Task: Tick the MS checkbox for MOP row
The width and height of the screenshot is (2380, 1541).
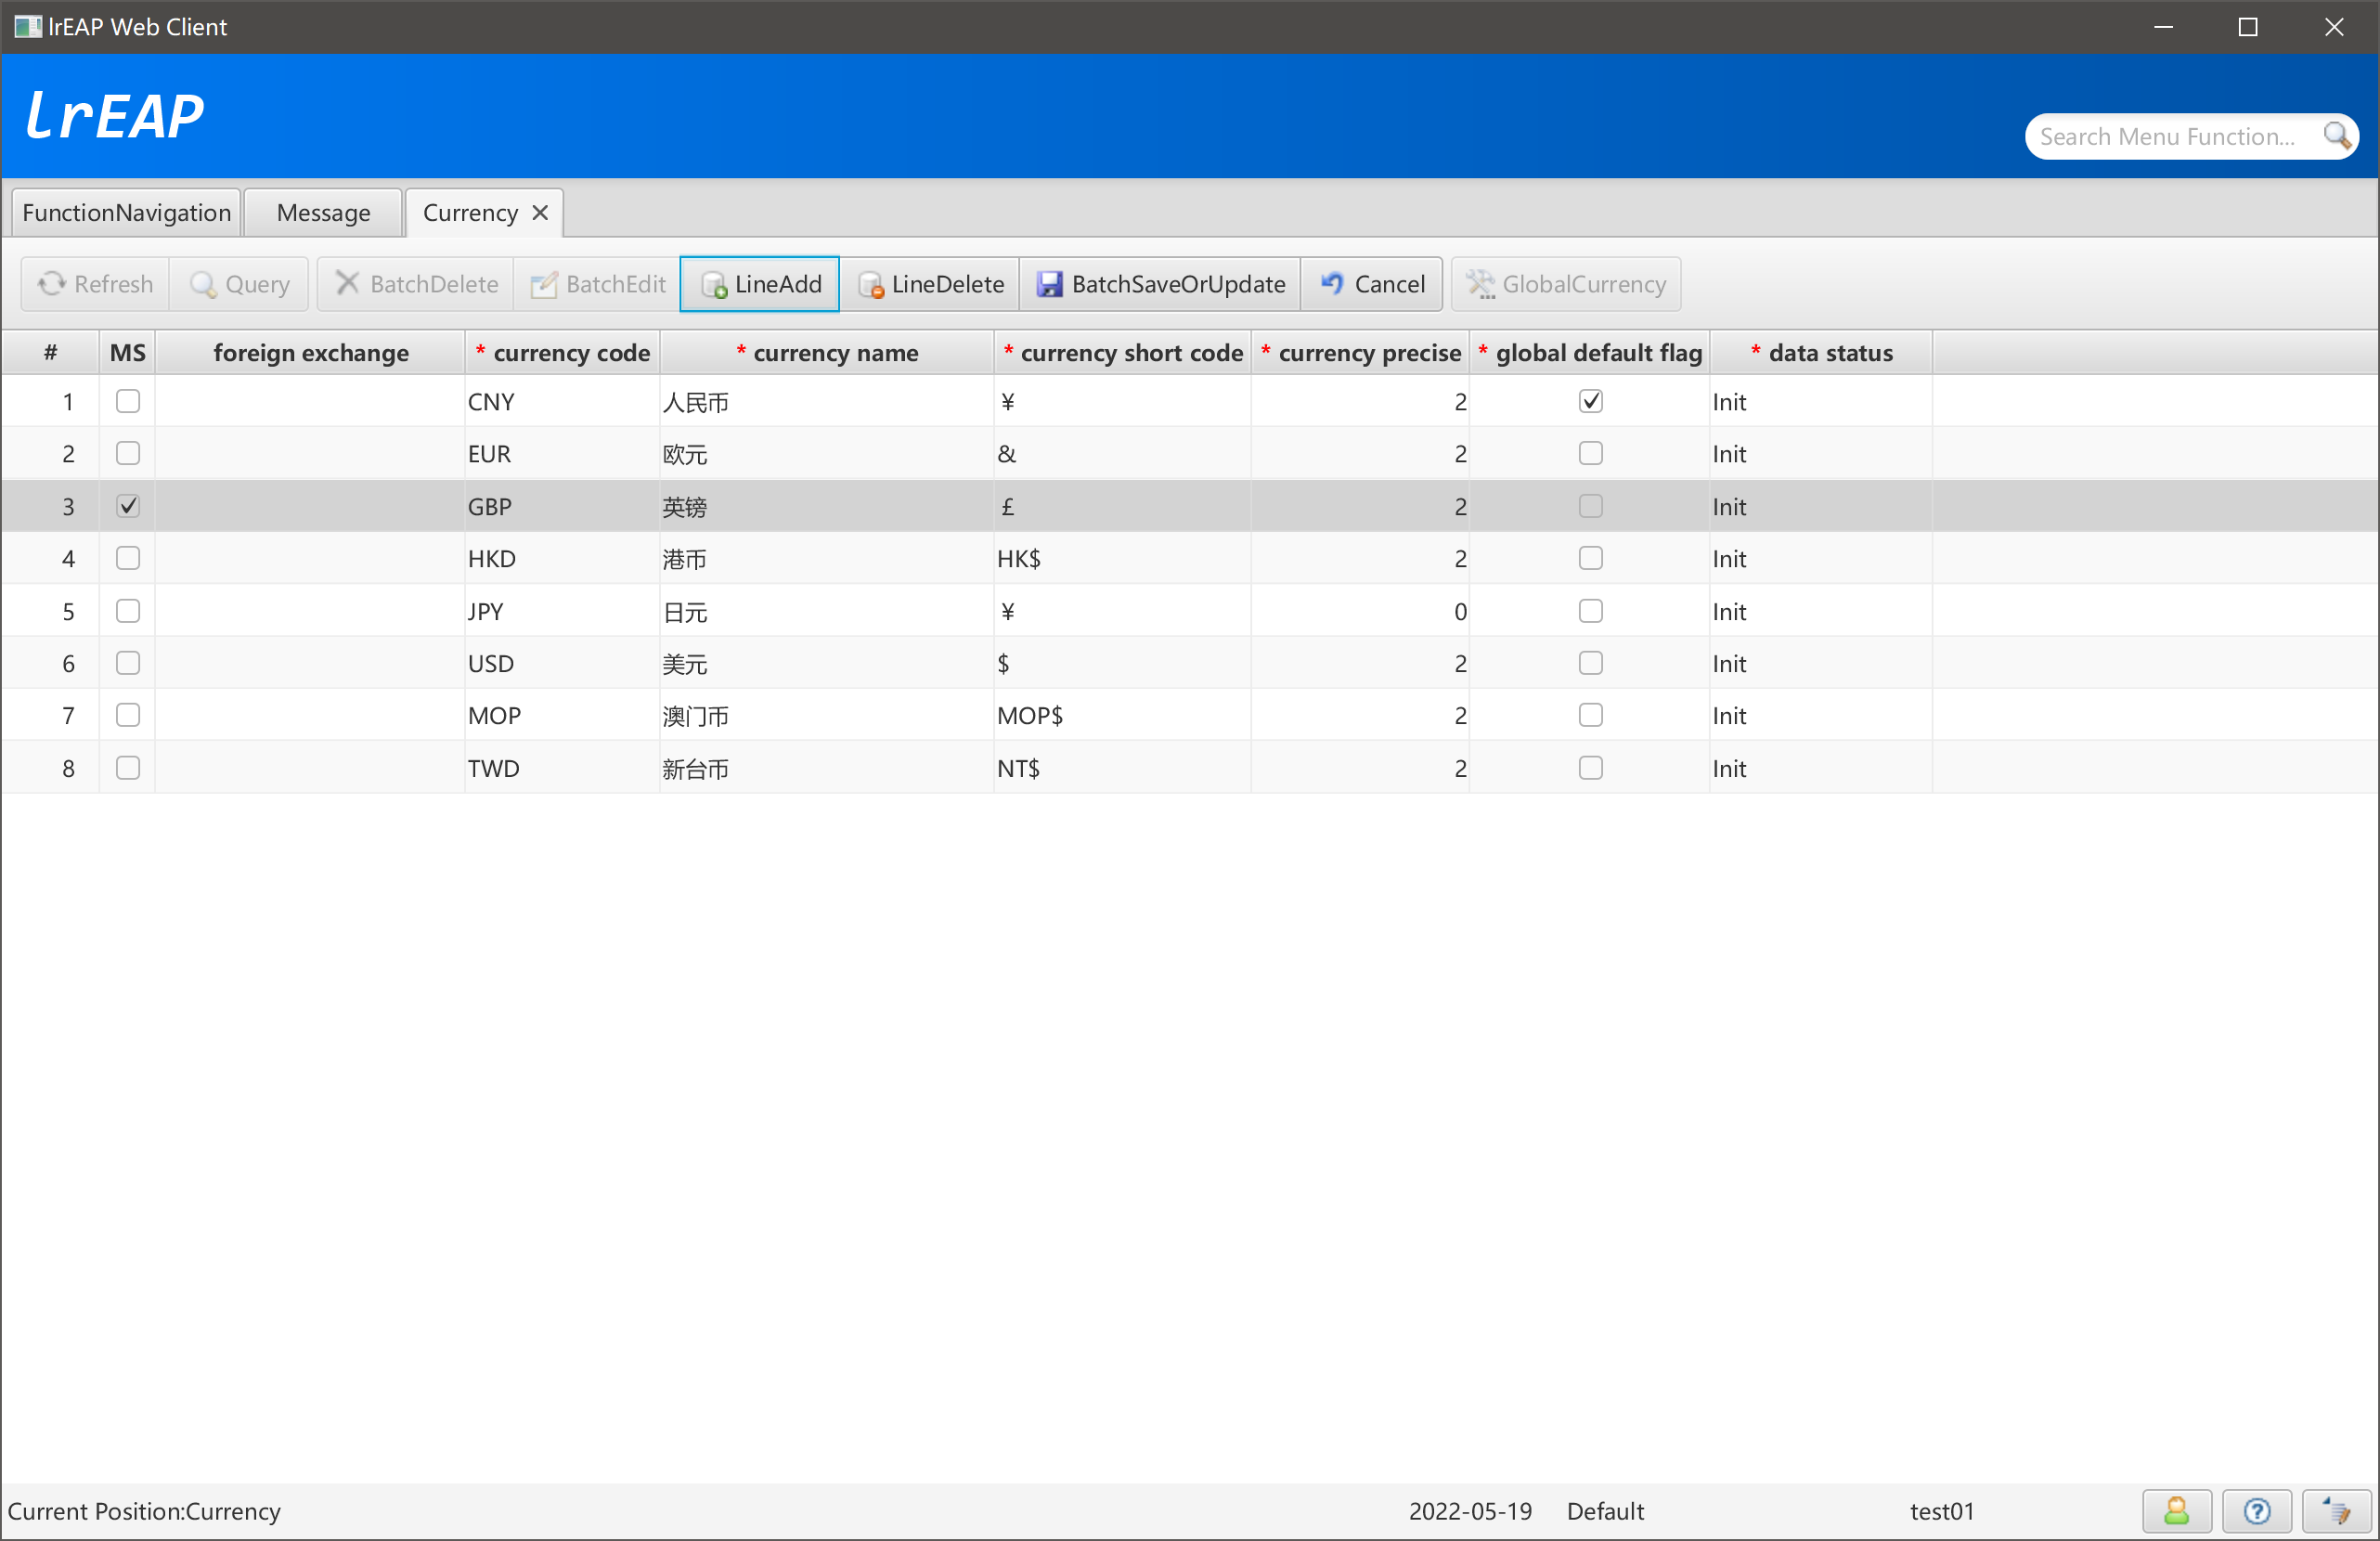Action: 128,715
